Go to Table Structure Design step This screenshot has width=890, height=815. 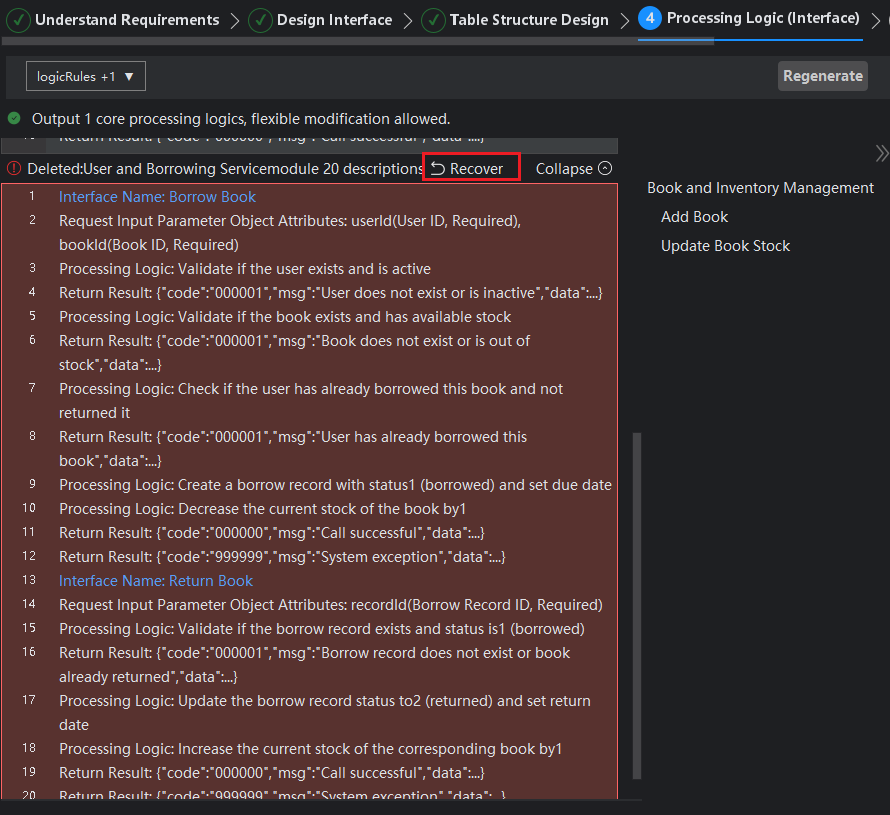[x=528, y=20]
